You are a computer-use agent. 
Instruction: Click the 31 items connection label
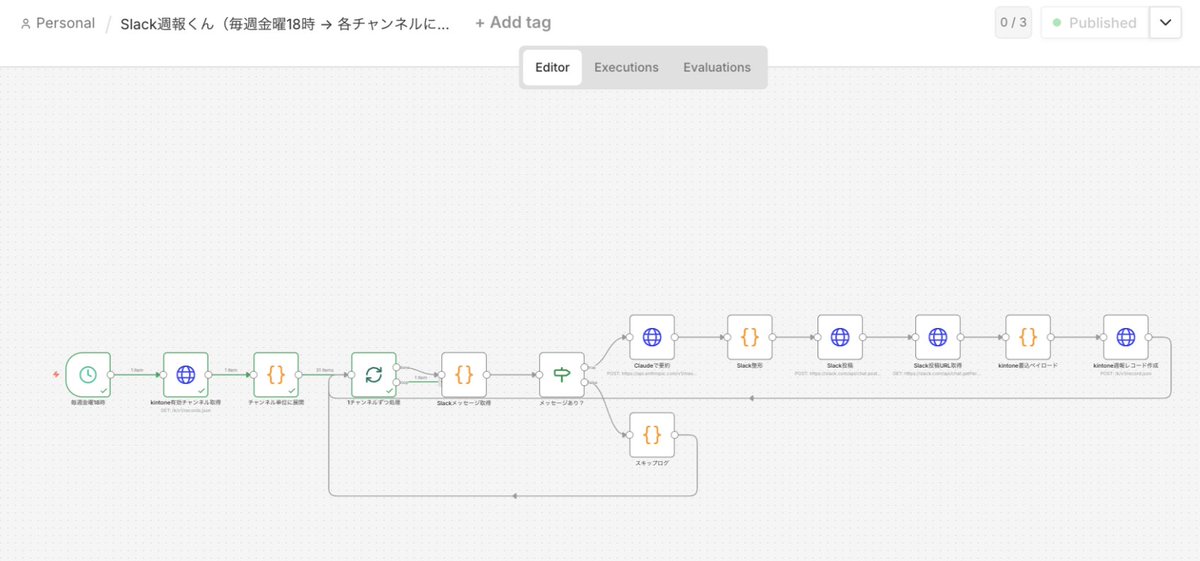tap(324, 370)
